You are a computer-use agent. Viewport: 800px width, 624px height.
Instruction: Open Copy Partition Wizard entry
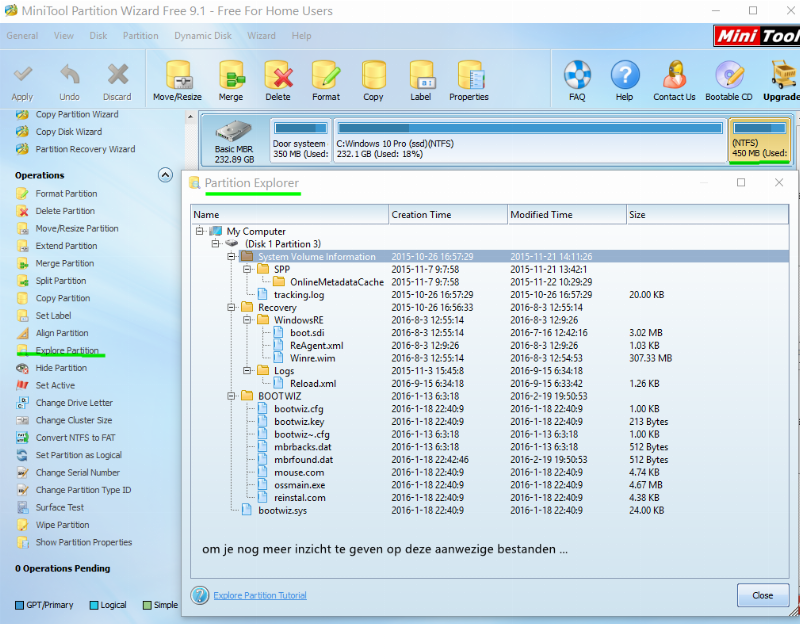(77, 114)
